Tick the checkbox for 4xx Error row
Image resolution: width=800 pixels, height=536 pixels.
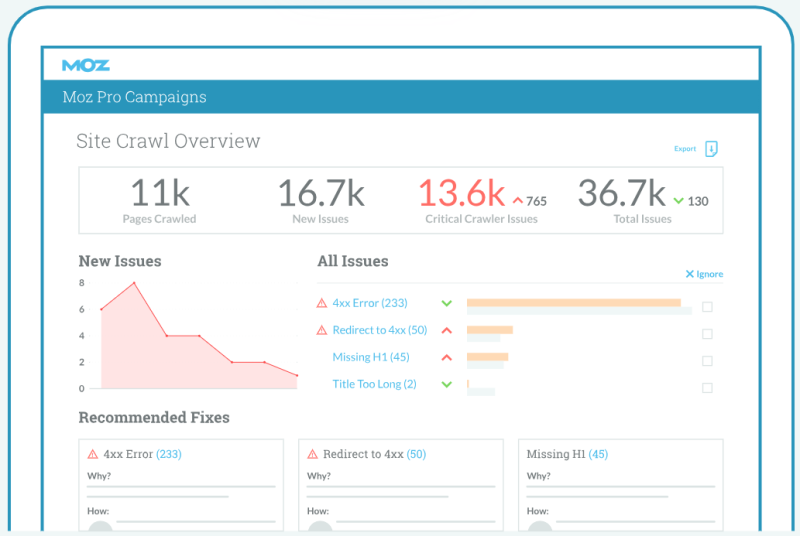707,307
